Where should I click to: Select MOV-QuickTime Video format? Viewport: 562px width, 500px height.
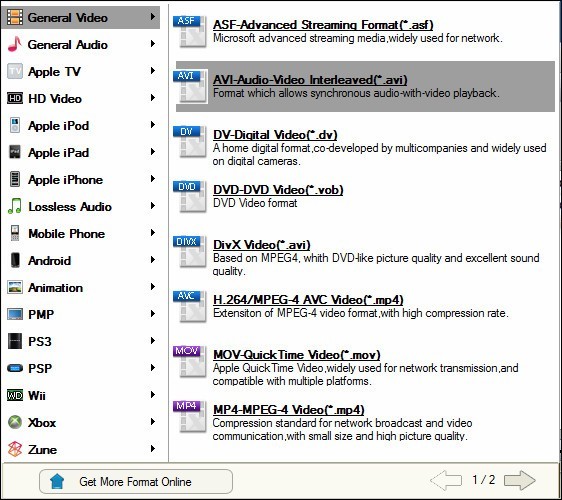tap(296, 355)
